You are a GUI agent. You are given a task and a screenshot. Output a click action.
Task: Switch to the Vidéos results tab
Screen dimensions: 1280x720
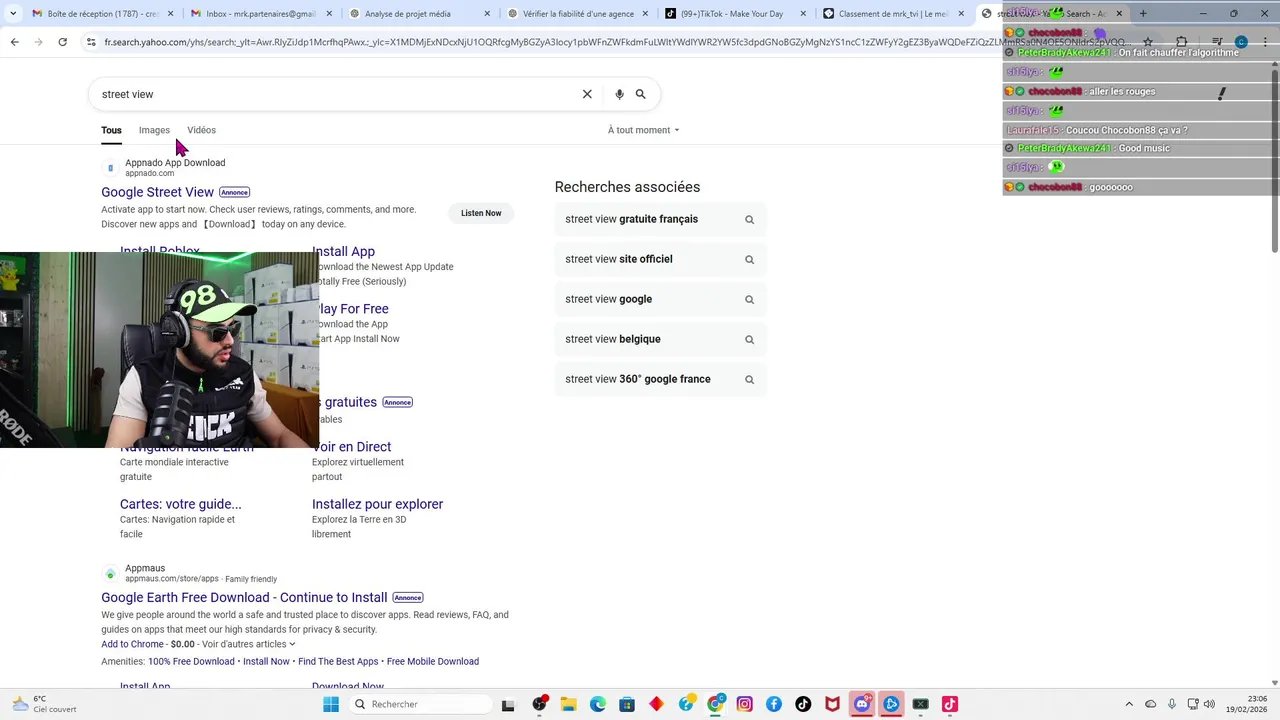[x=201, y=130]
